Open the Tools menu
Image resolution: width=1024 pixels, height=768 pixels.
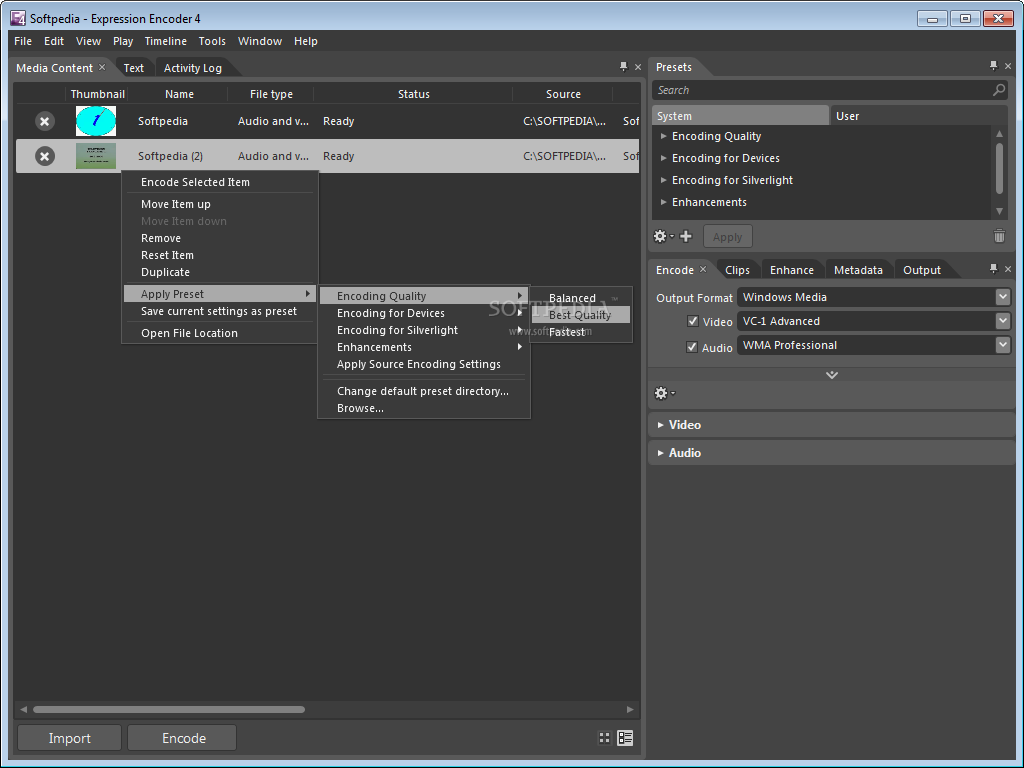(x=212, y=41)
